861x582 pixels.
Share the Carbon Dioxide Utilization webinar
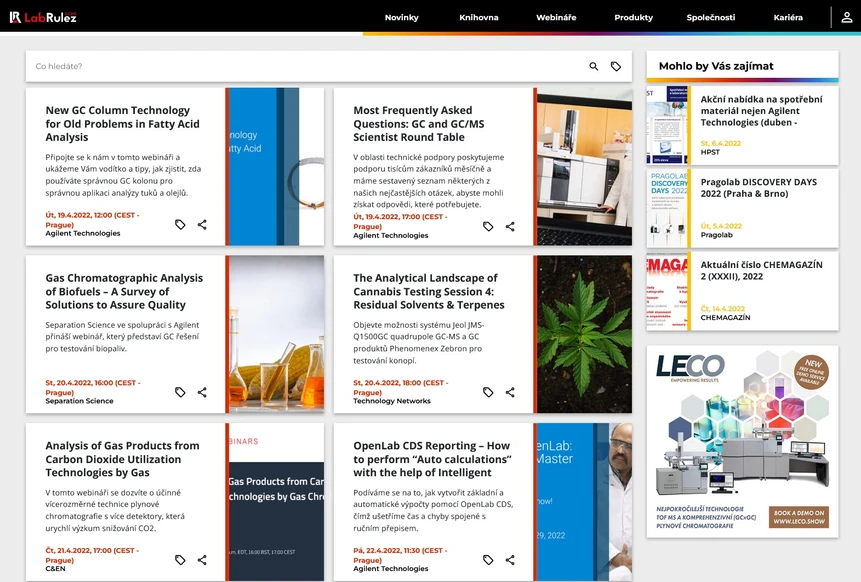tap(202, 561)
